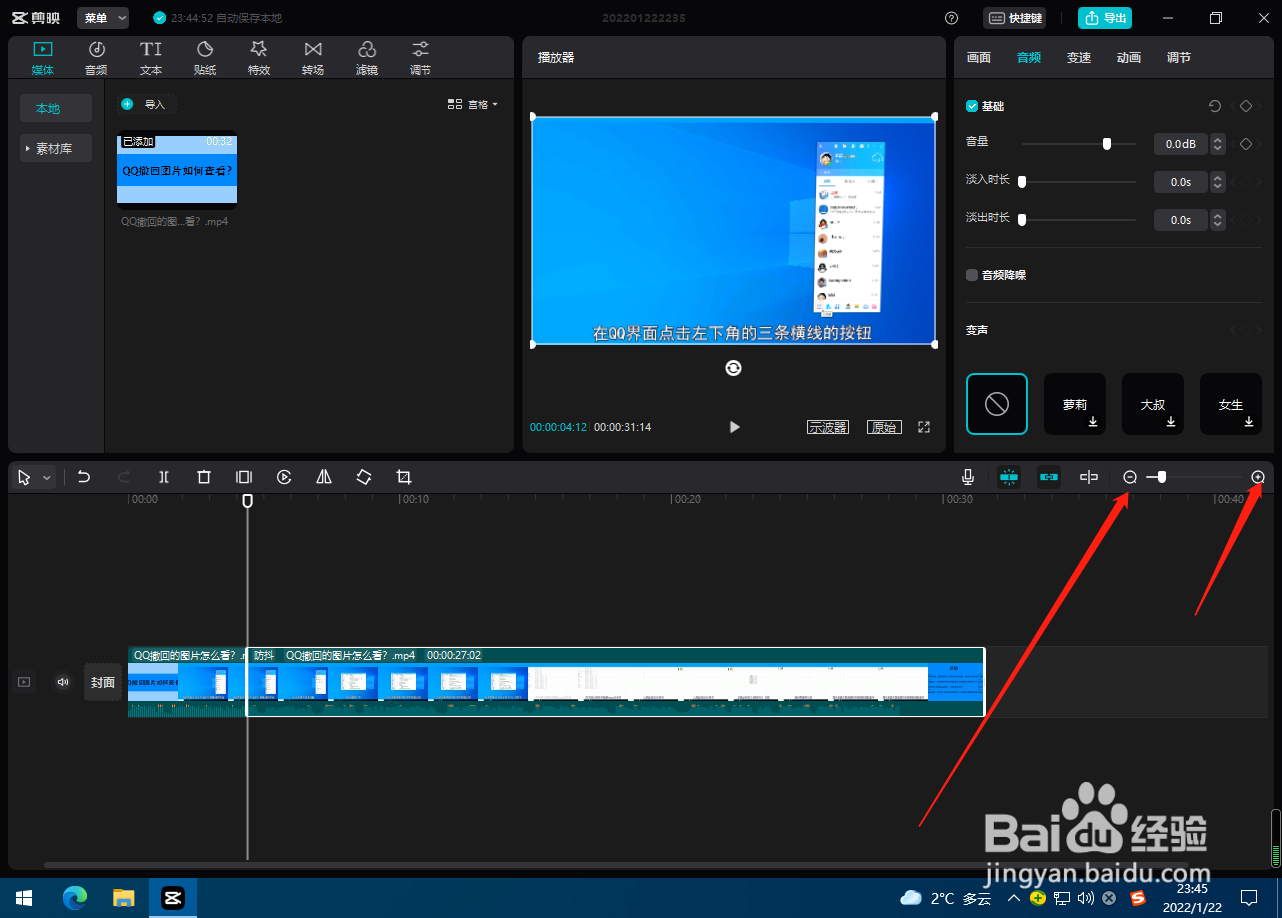1282x918 pixels.
Task: Select the 大叔 voice effect
Action: click(1153, 404)
